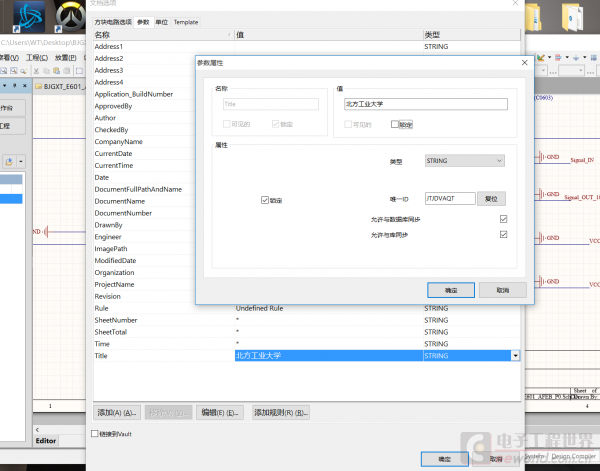
Task: Open the 类型 STRING combo box
Action: 465,161
